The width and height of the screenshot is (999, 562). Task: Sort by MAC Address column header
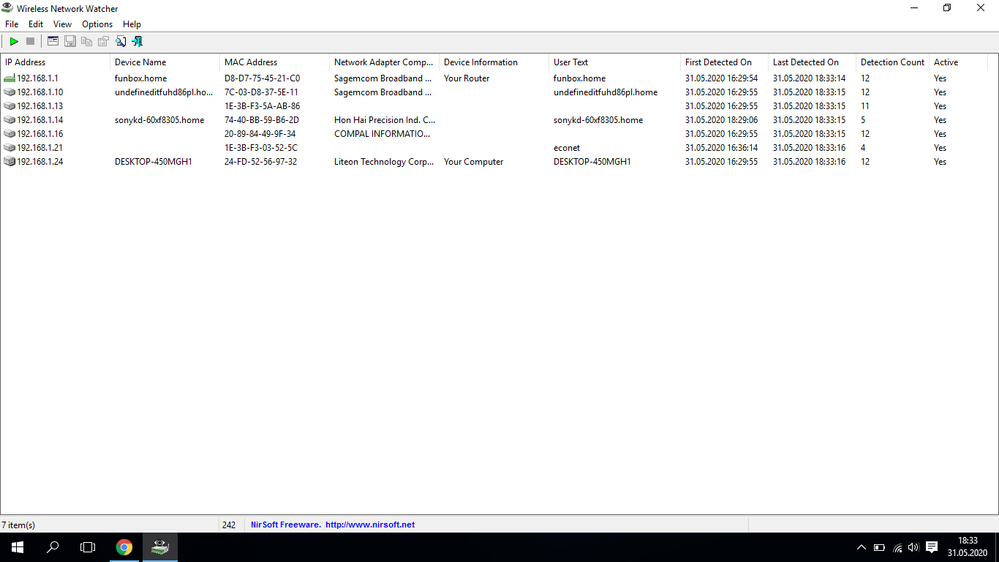[x=275, y=62]
